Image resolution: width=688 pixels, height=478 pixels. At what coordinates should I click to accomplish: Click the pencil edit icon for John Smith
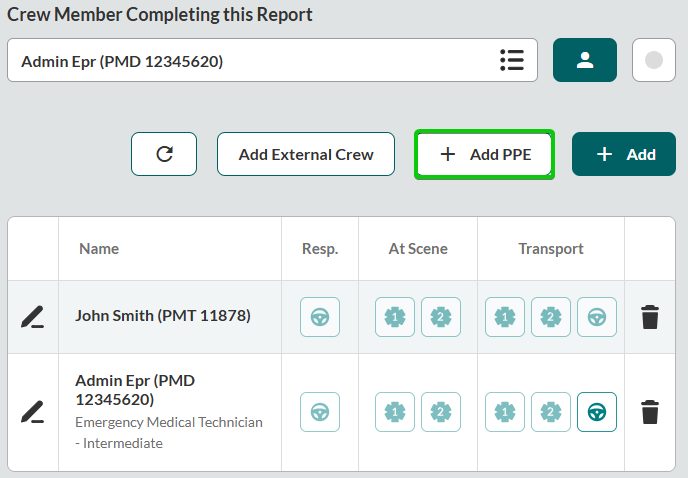(32, 317)
